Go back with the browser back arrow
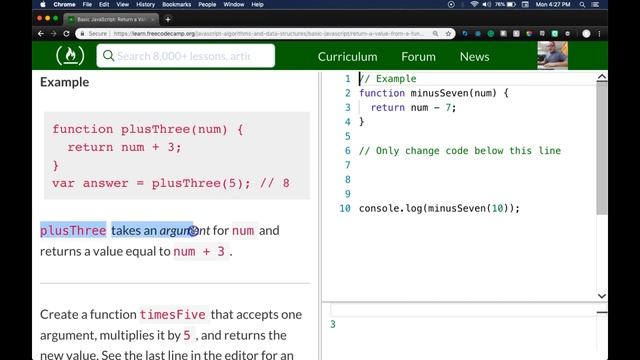Screen dimensions: 640x360 pos(40,34)
